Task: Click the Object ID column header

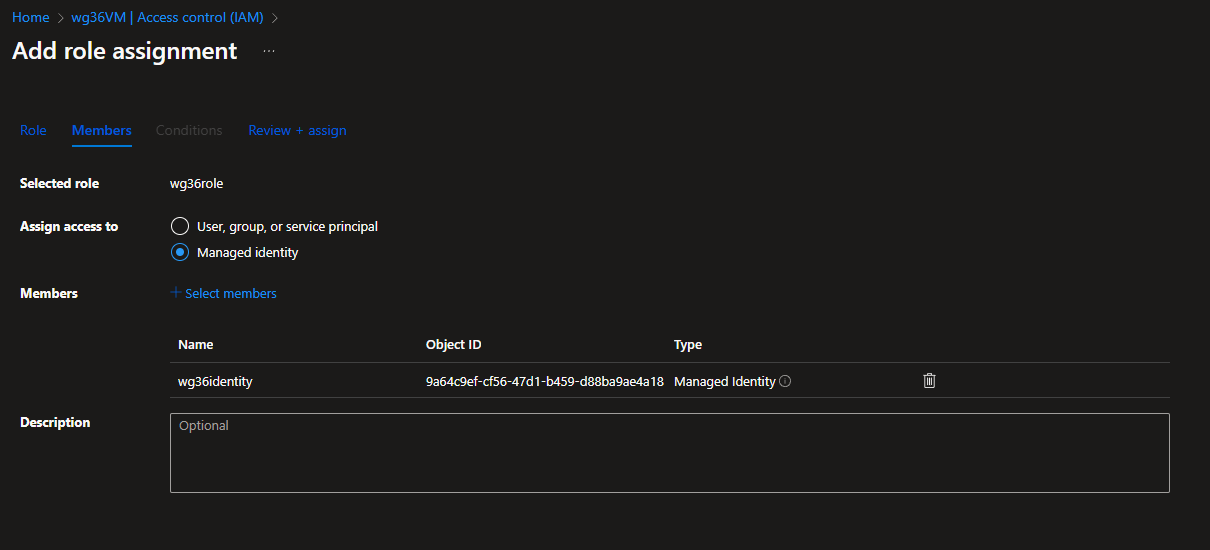Action: (x=453, y=344)
